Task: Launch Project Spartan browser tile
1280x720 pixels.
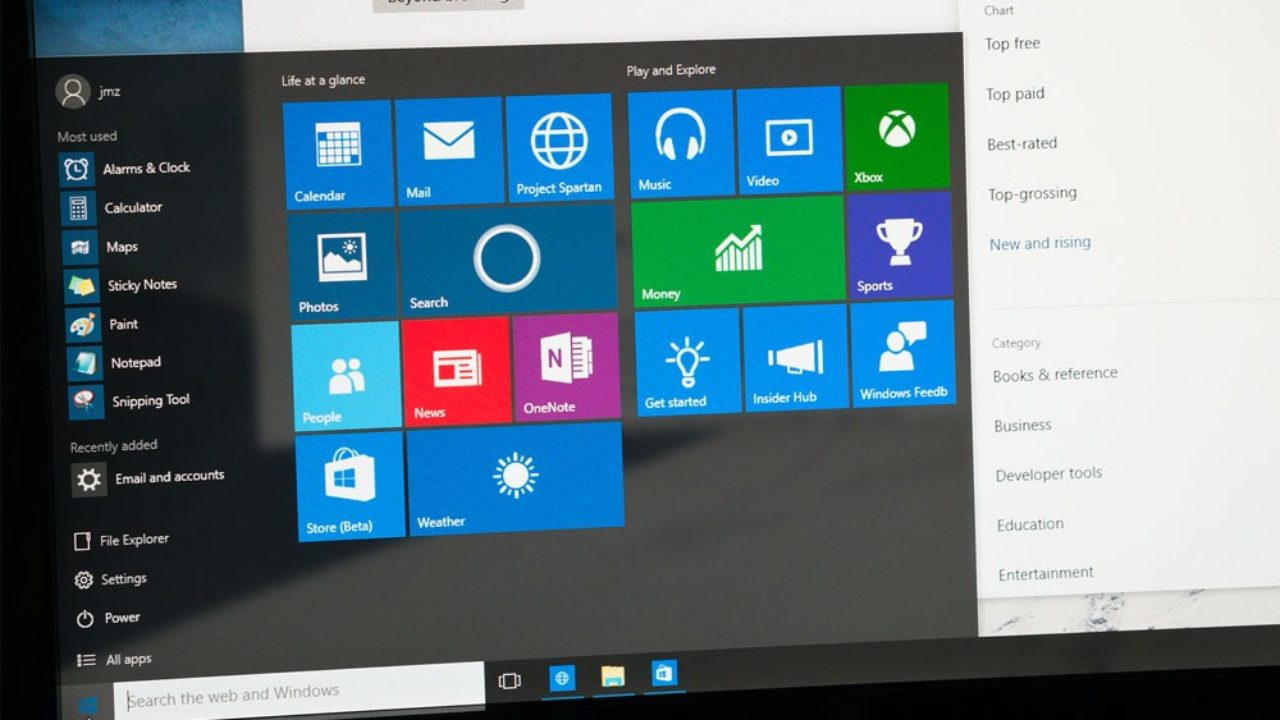Action: (559, 147)
